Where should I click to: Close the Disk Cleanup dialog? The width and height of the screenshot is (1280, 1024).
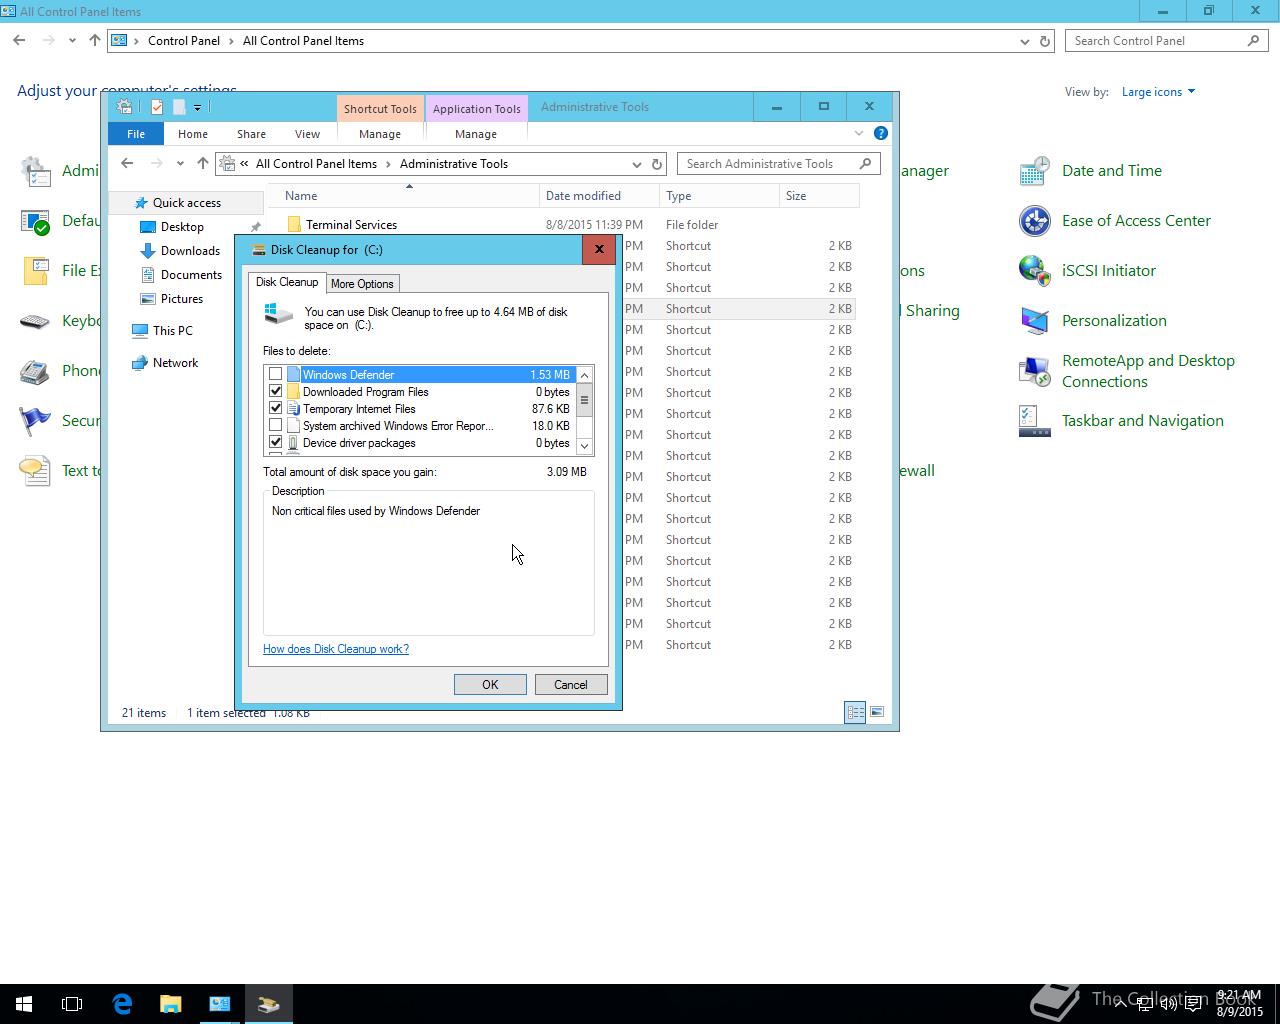coord(599,250)
